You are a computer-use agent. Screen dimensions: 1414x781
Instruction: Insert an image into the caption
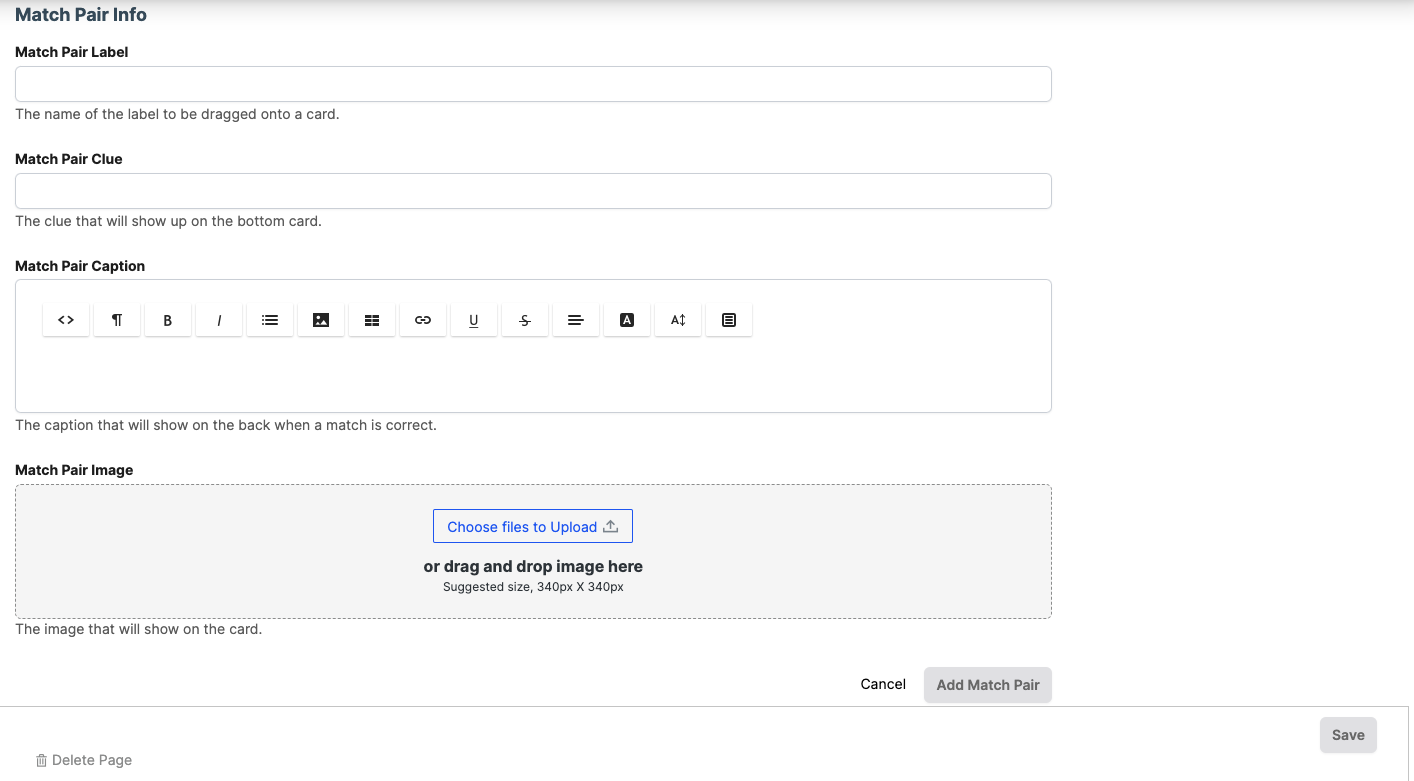tap(321, 320)
